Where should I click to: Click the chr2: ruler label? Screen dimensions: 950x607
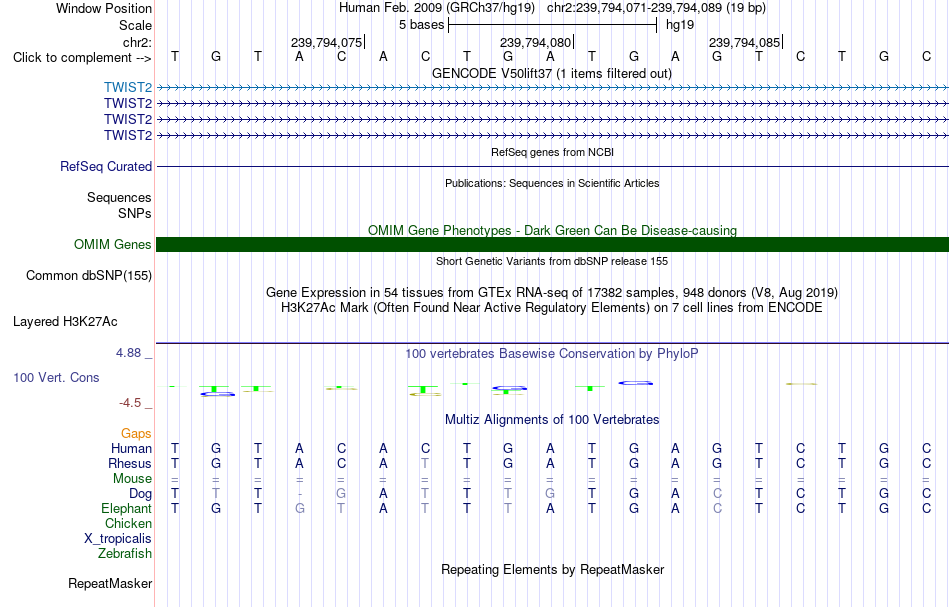[137, 42]
